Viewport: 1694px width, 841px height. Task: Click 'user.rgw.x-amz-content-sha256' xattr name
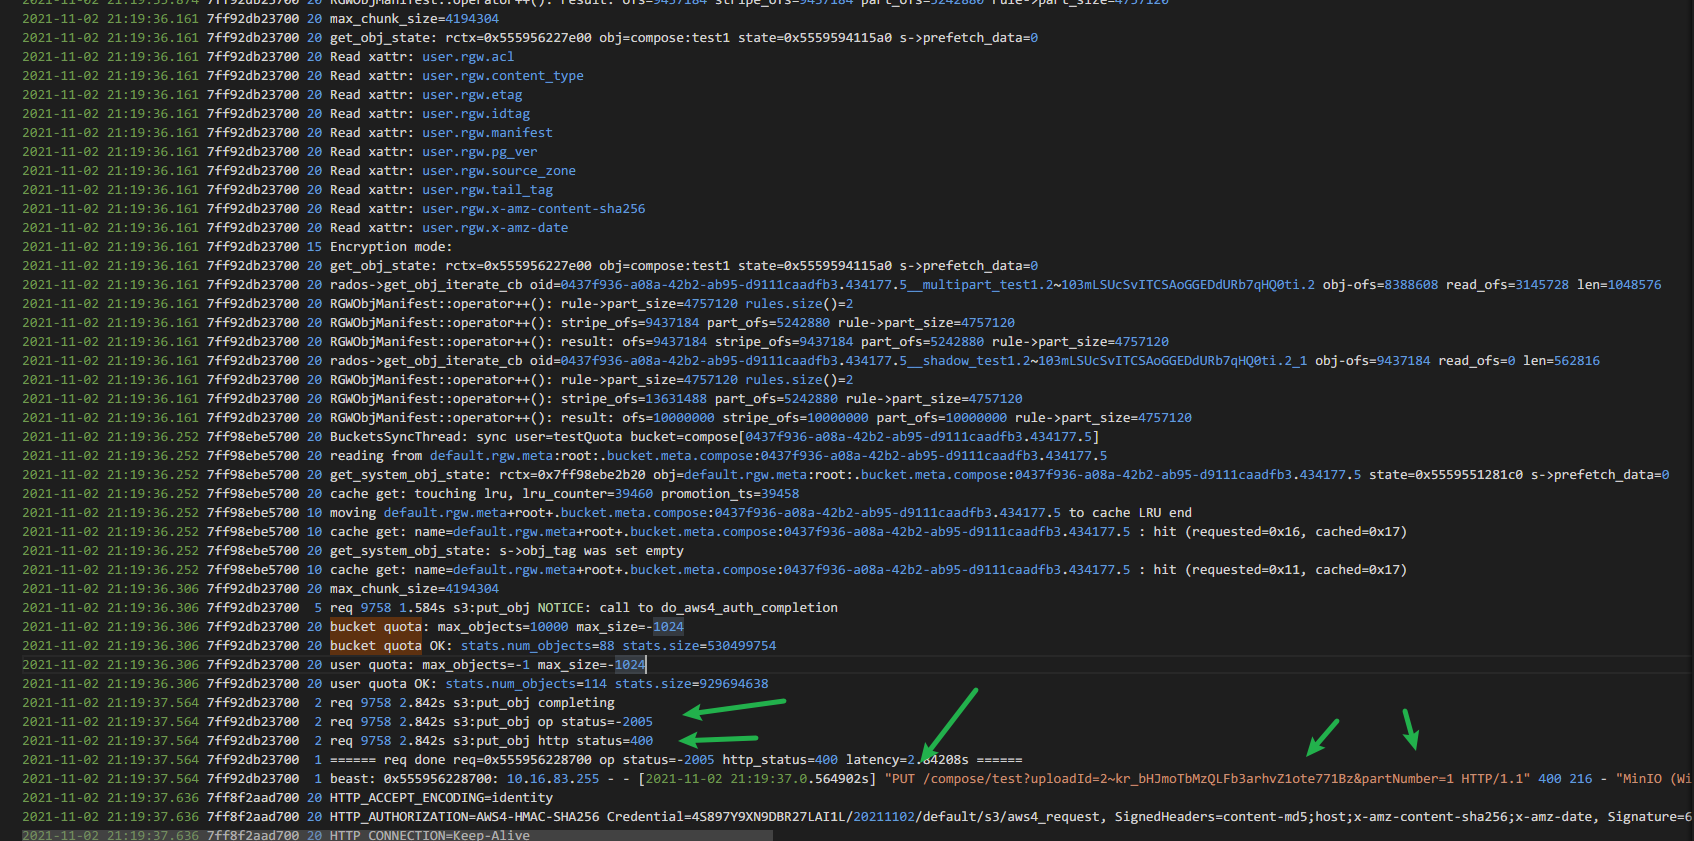[534, 209]
